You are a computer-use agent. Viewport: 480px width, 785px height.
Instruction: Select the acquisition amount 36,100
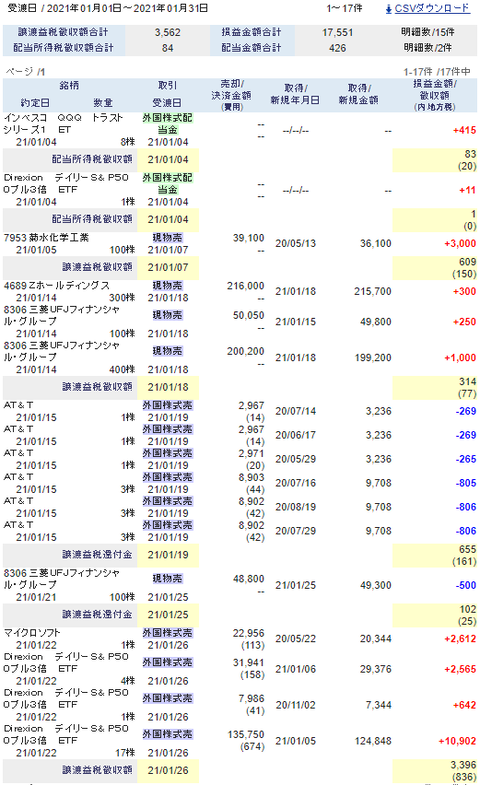coord(375,244)
